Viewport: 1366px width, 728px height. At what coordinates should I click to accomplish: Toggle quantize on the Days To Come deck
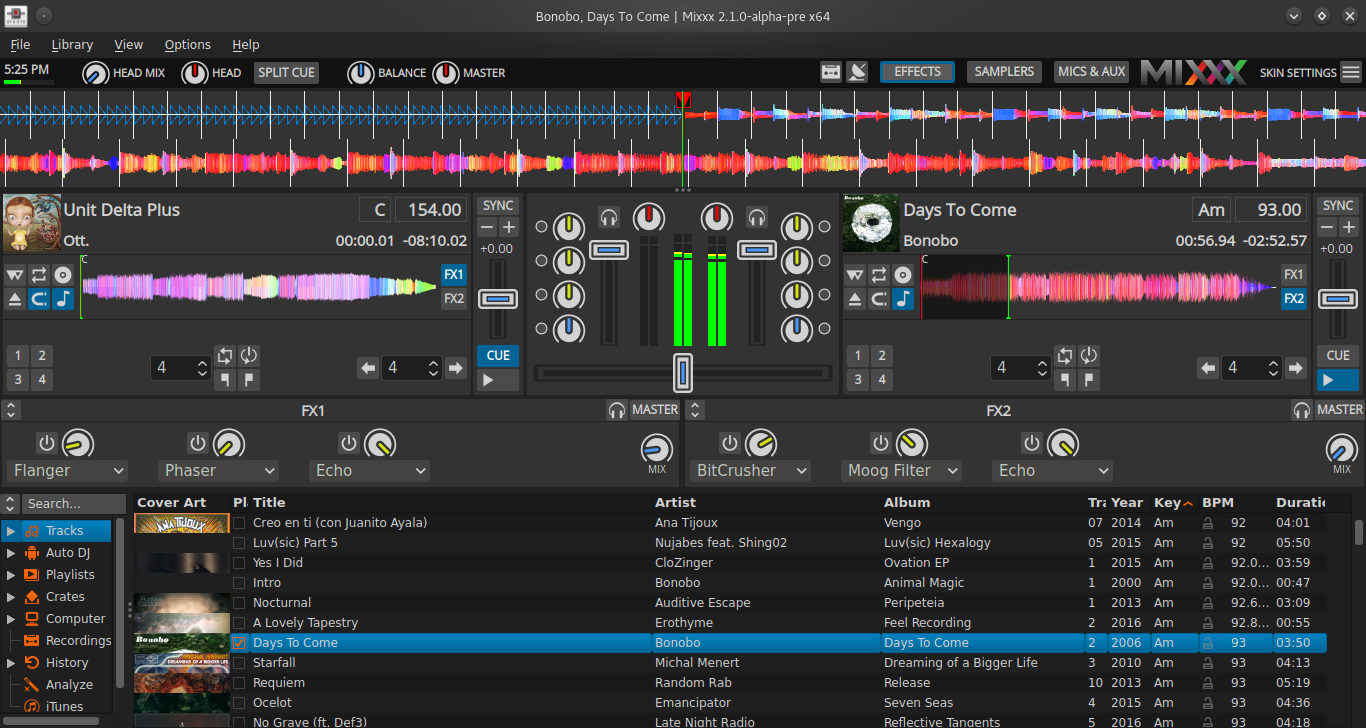point(879,298)
